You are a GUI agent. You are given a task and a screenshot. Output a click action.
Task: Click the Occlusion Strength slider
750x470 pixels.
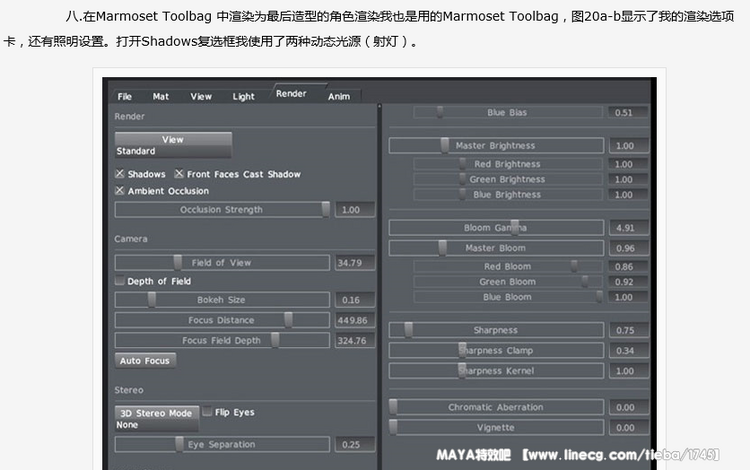click(x=222, y=210)
